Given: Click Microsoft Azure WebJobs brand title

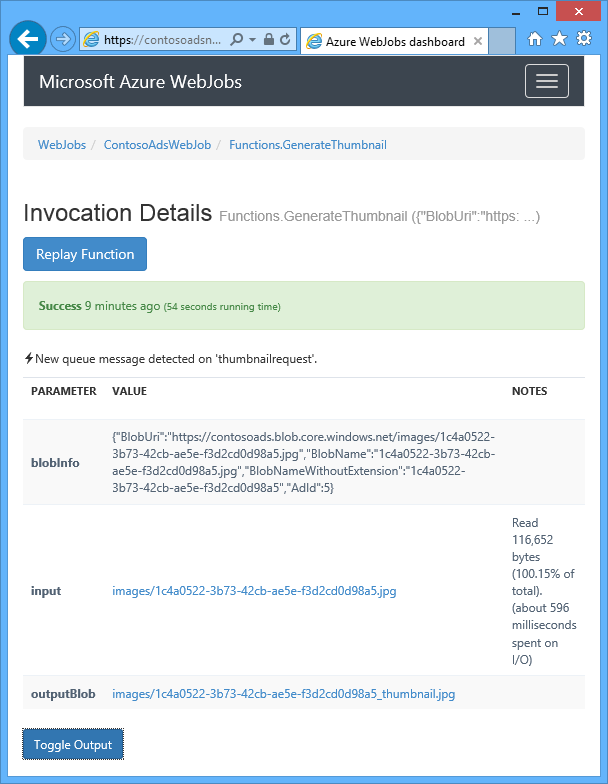Looking at the screenshot, I should (140, 82).
